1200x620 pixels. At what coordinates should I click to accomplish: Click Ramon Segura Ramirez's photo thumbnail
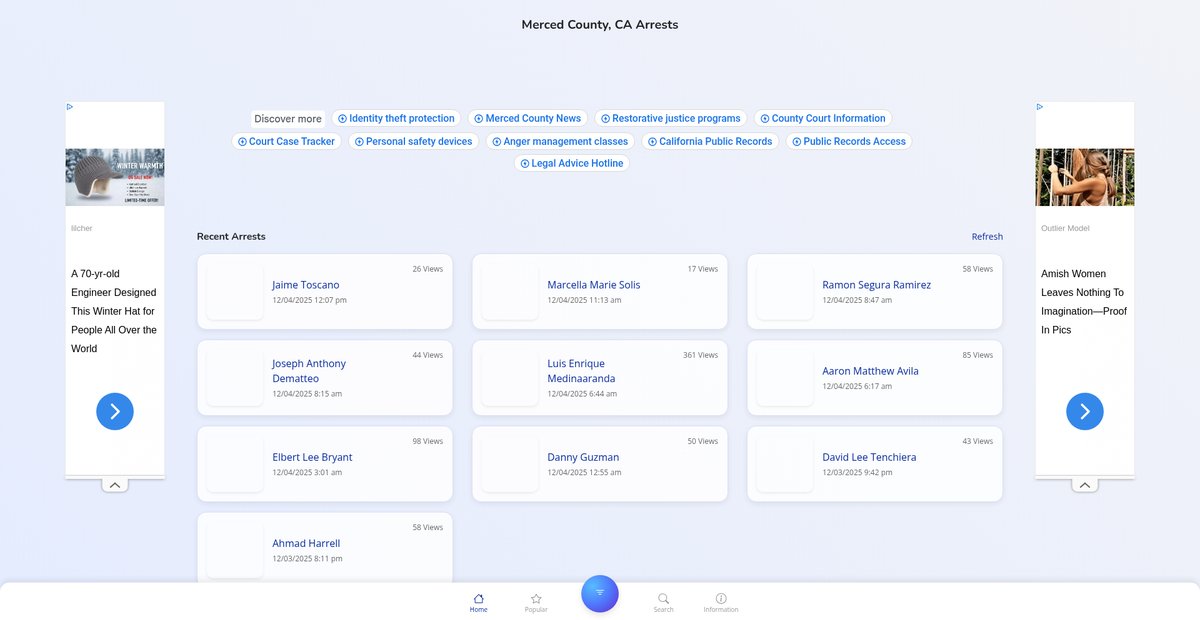click(x=785, y=292)
